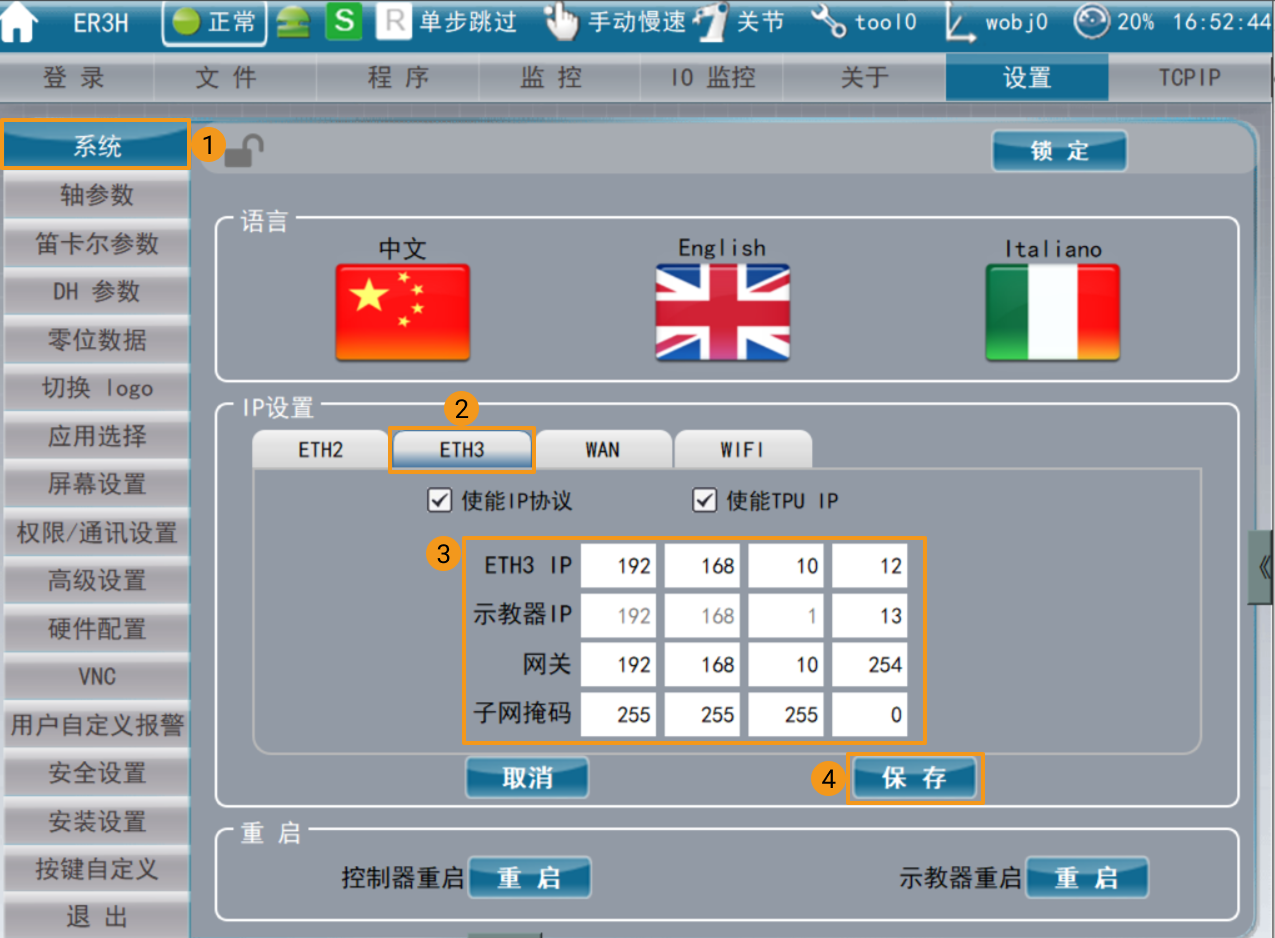Image resolution: width=1275 pixels, height=938 pixels.
Task: Click the 示教器IP last octet field 13
Action: point(870,616)
